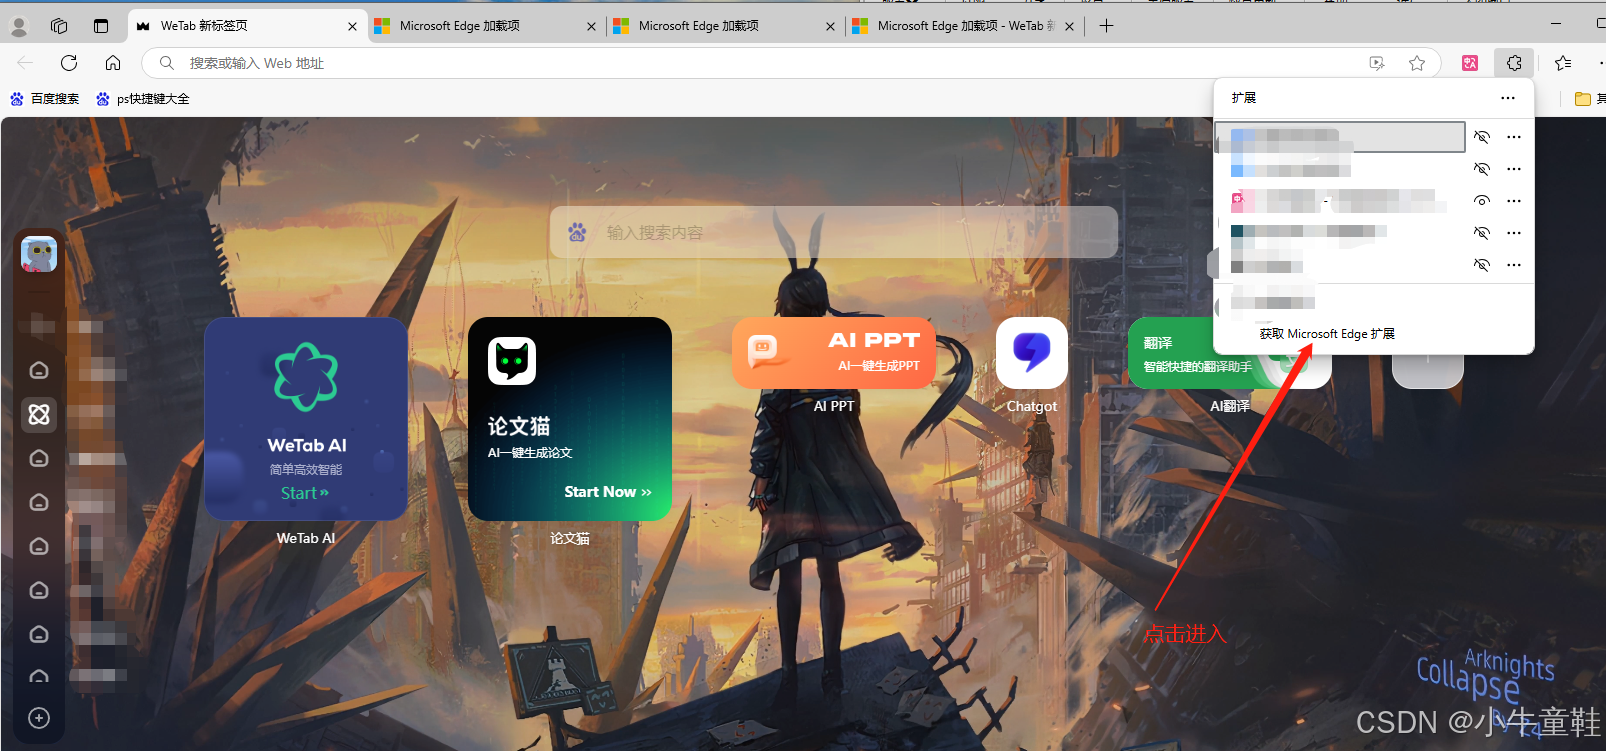Open the AI翻译 translation widget
The image size is (1606, 751).
tap(1229, 353)
